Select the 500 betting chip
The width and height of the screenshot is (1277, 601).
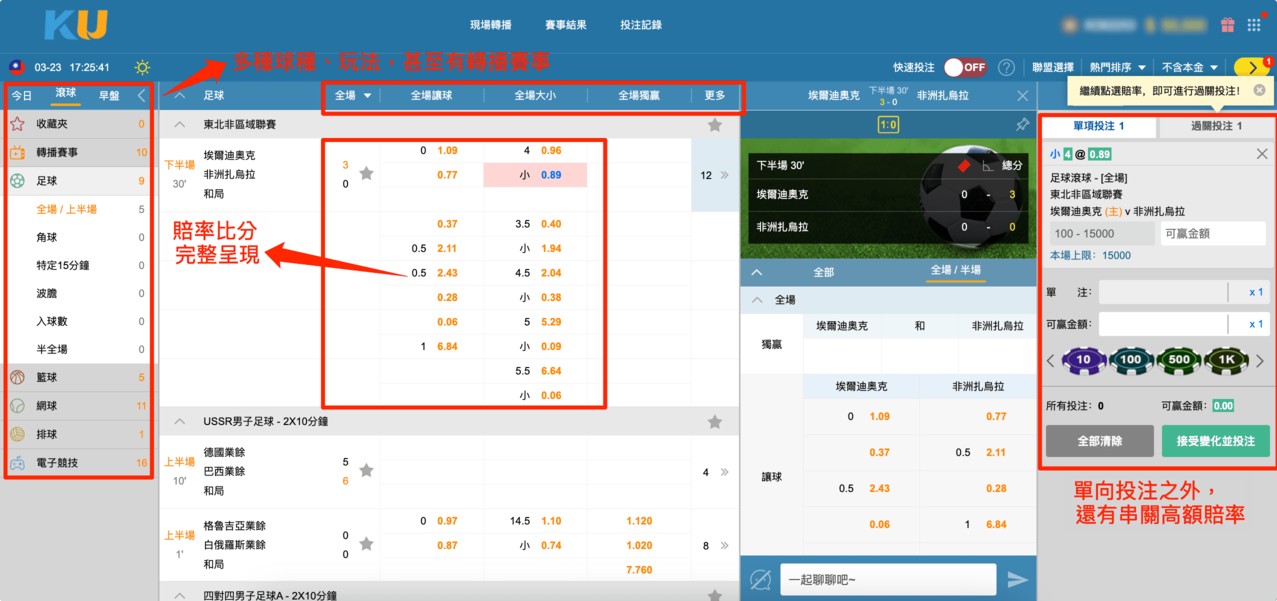tap(1179, 360)
